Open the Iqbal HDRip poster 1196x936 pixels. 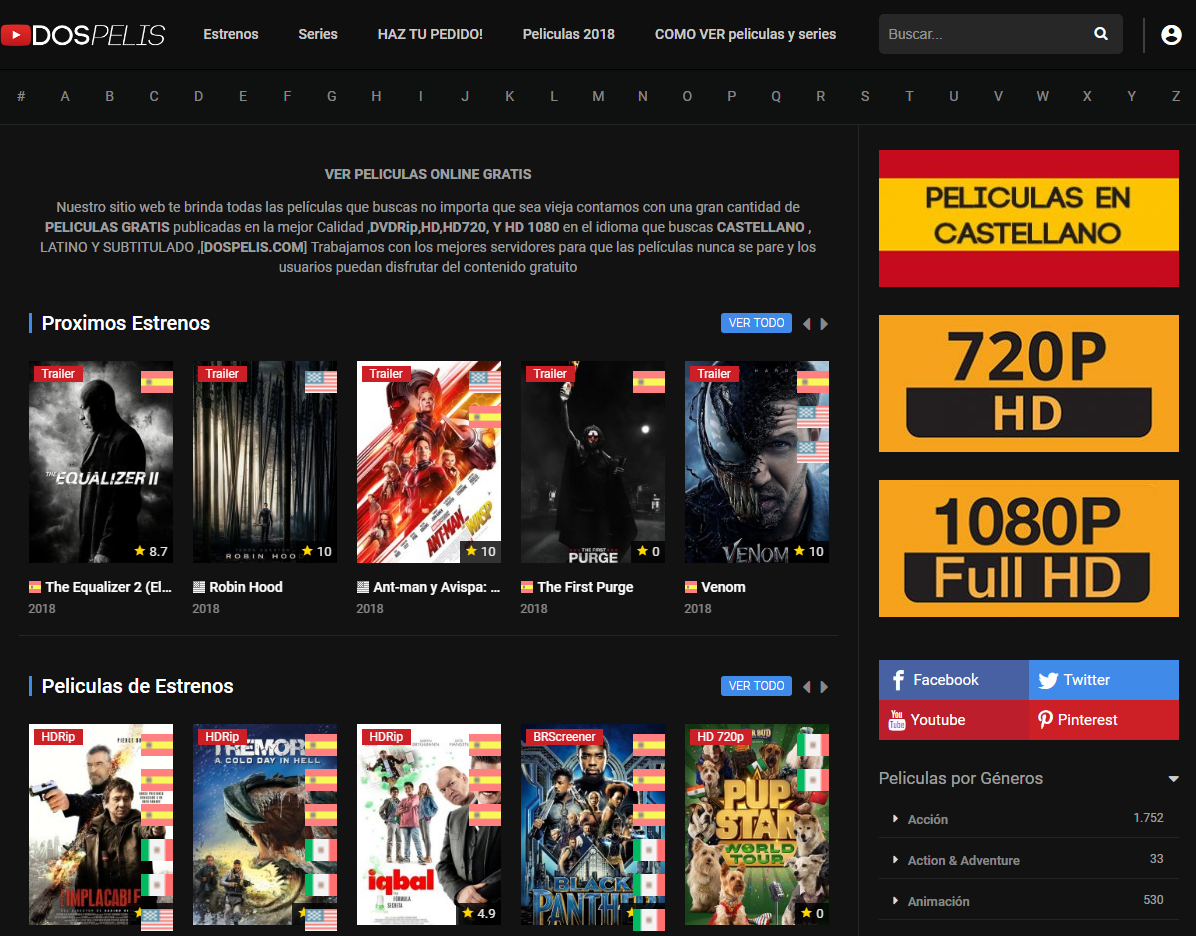[x=429, y=825]
